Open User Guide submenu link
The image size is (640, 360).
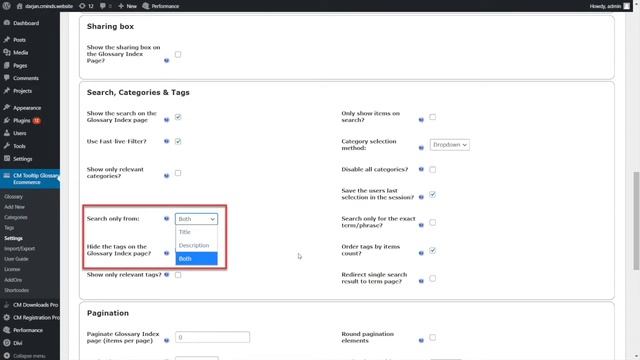click(x=16, y=259)
